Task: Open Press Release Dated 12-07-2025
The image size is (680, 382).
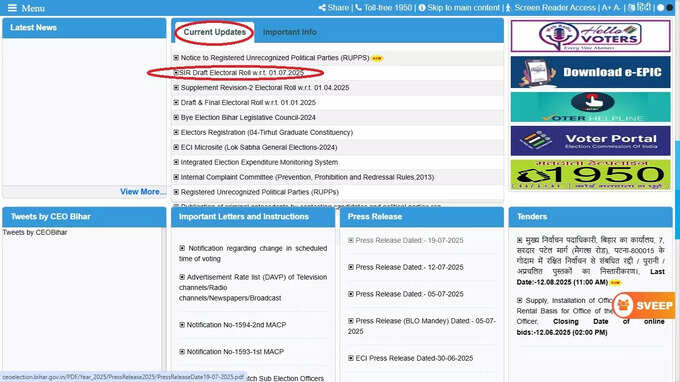Action: coord(409,268)
